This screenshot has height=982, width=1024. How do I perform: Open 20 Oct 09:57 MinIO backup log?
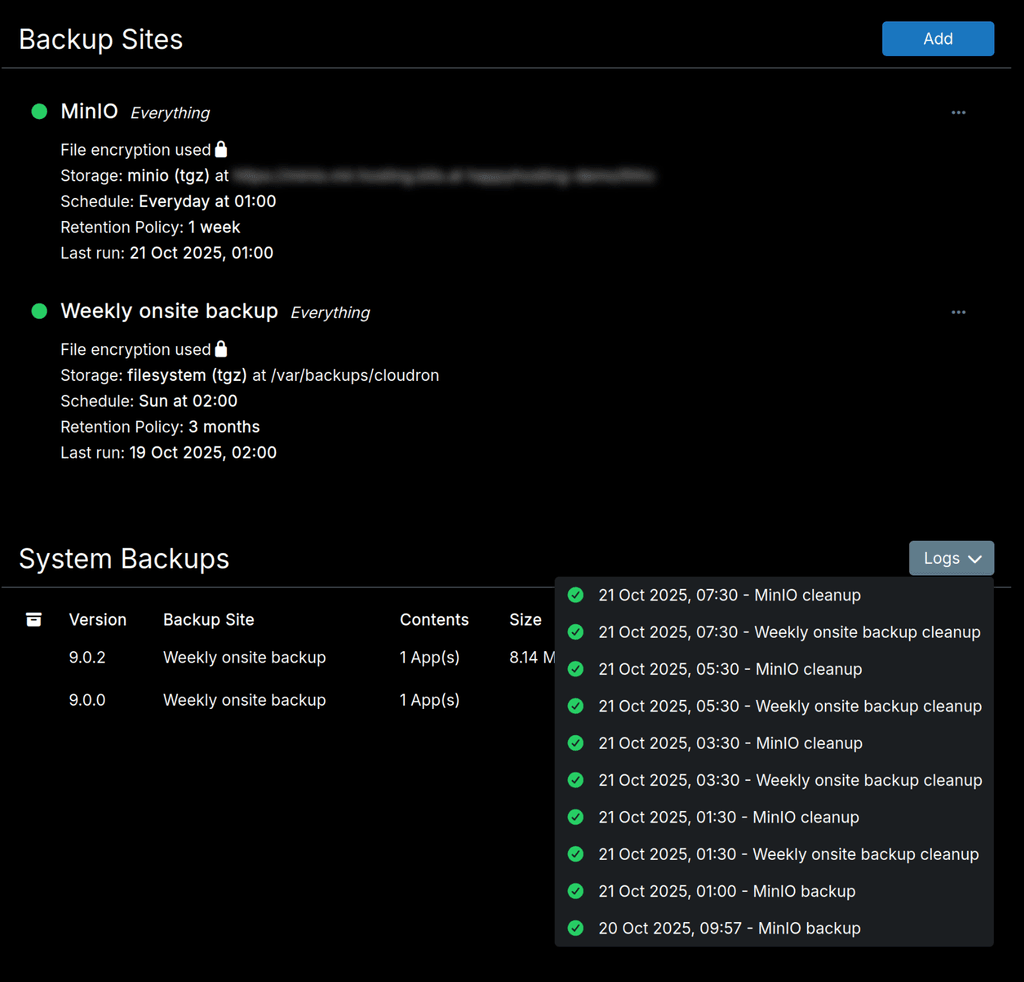[x=729, y=928]
